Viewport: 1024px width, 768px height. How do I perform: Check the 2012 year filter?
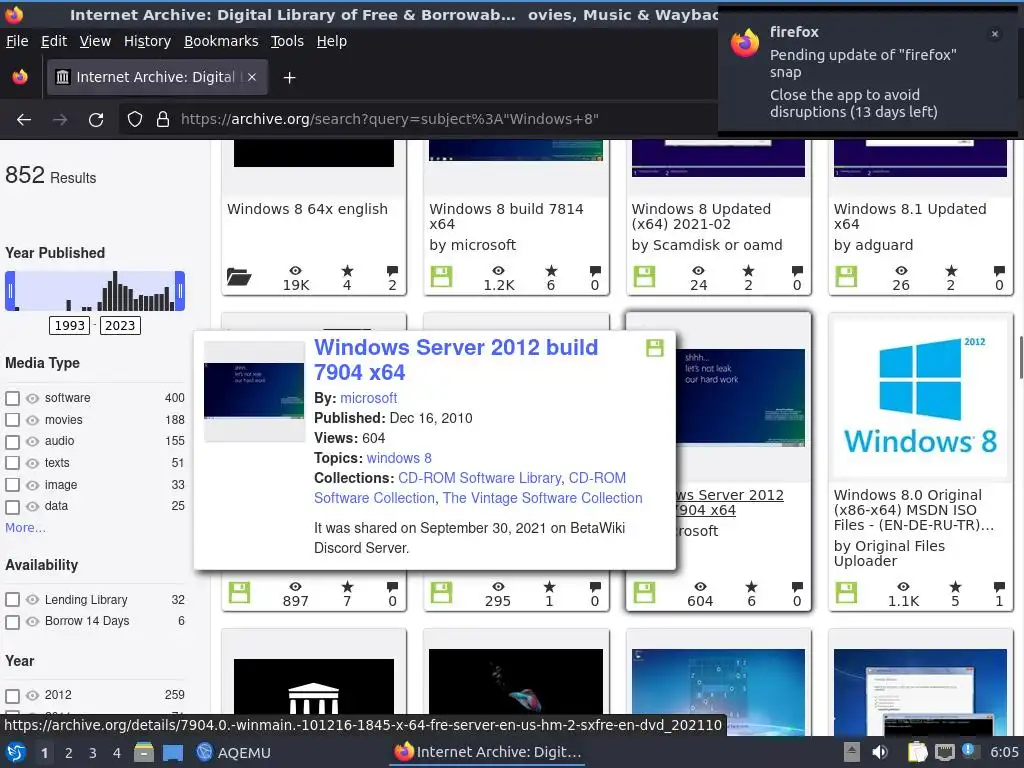[x=12, y=696]
